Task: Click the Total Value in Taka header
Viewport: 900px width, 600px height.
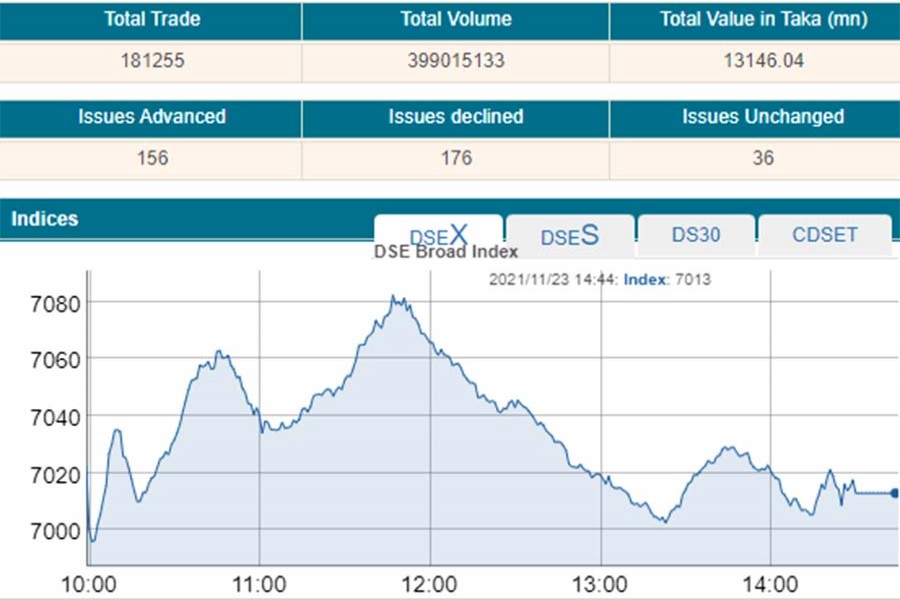Action: pos(763,20)
